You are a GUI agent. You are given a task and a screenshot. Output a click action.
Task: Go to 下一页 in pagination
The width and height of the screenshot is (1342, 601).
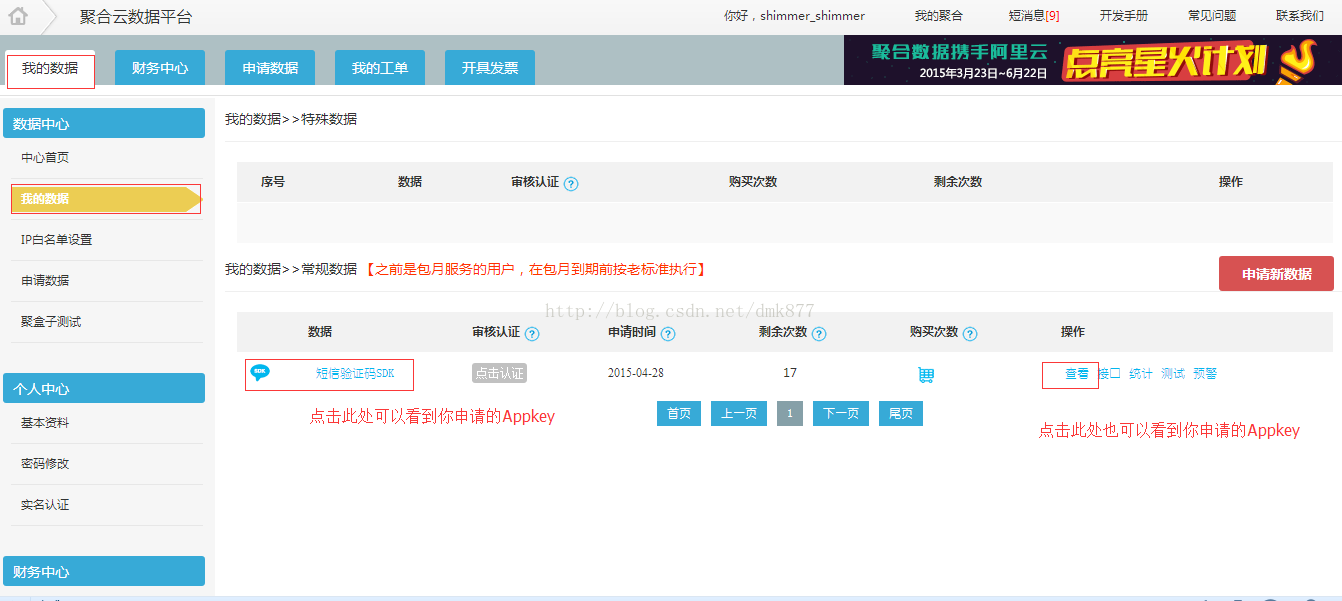[840, 413]
